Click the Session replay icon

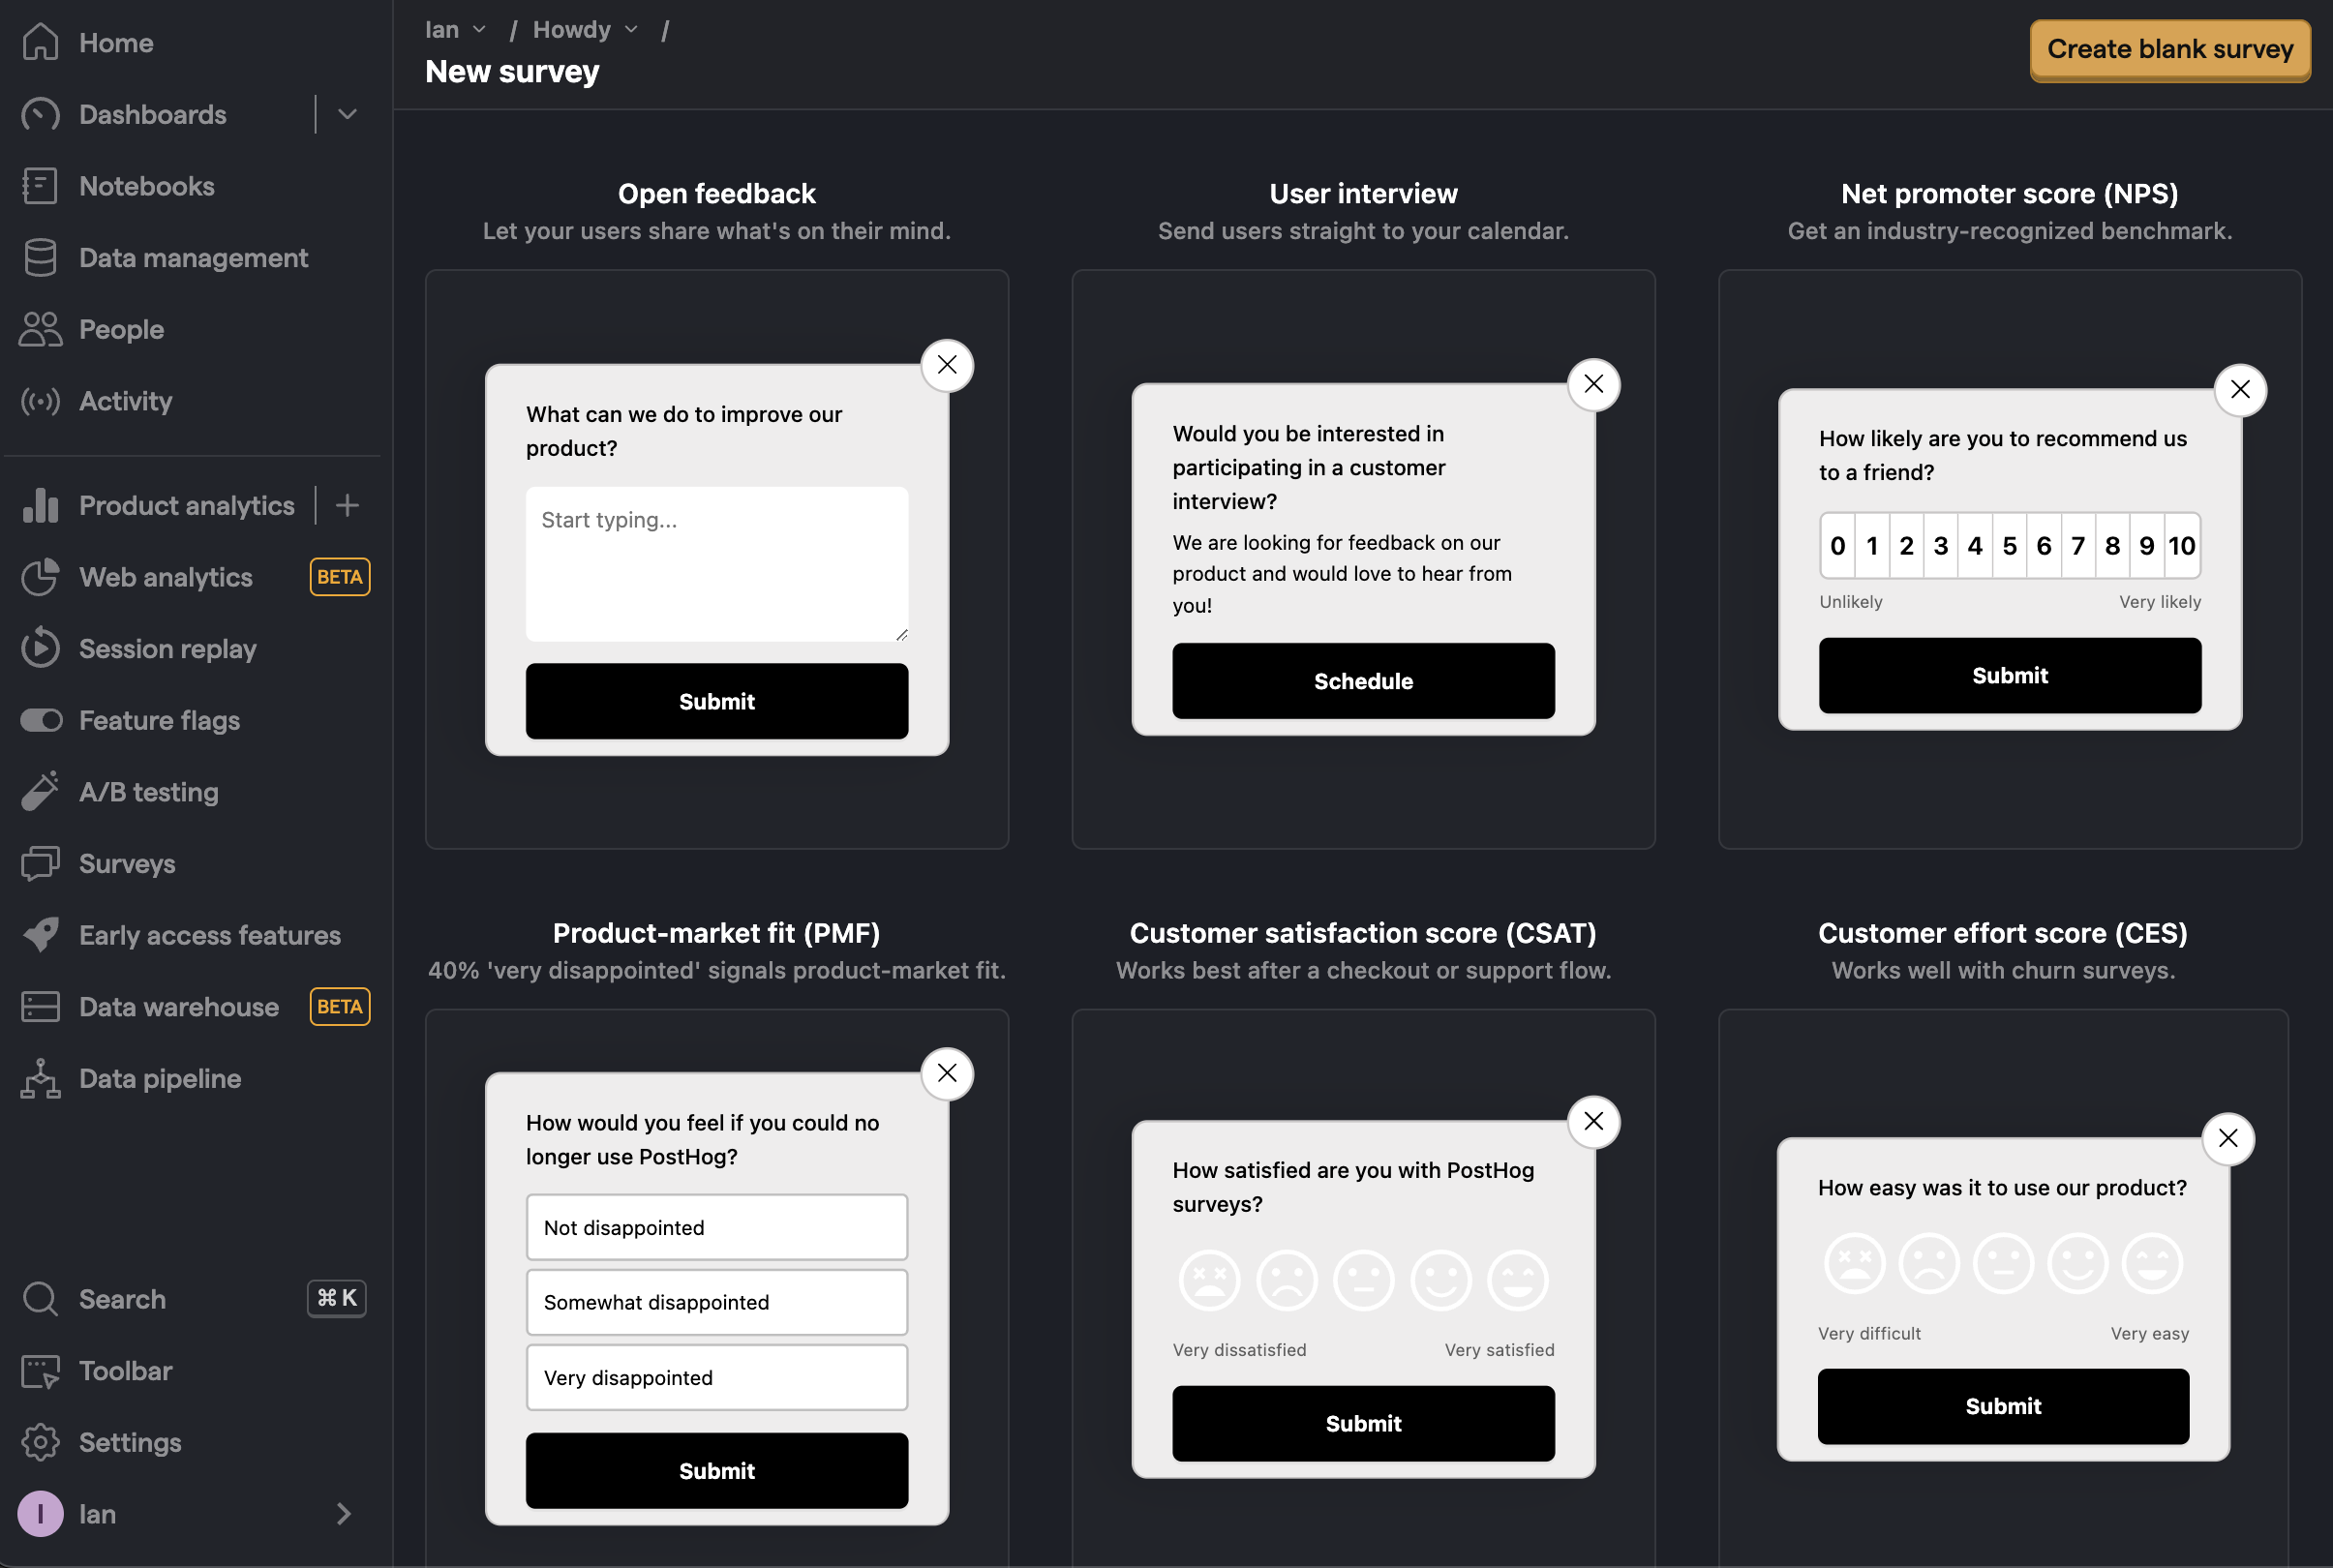pyautogui.click(x=41, y=648)
